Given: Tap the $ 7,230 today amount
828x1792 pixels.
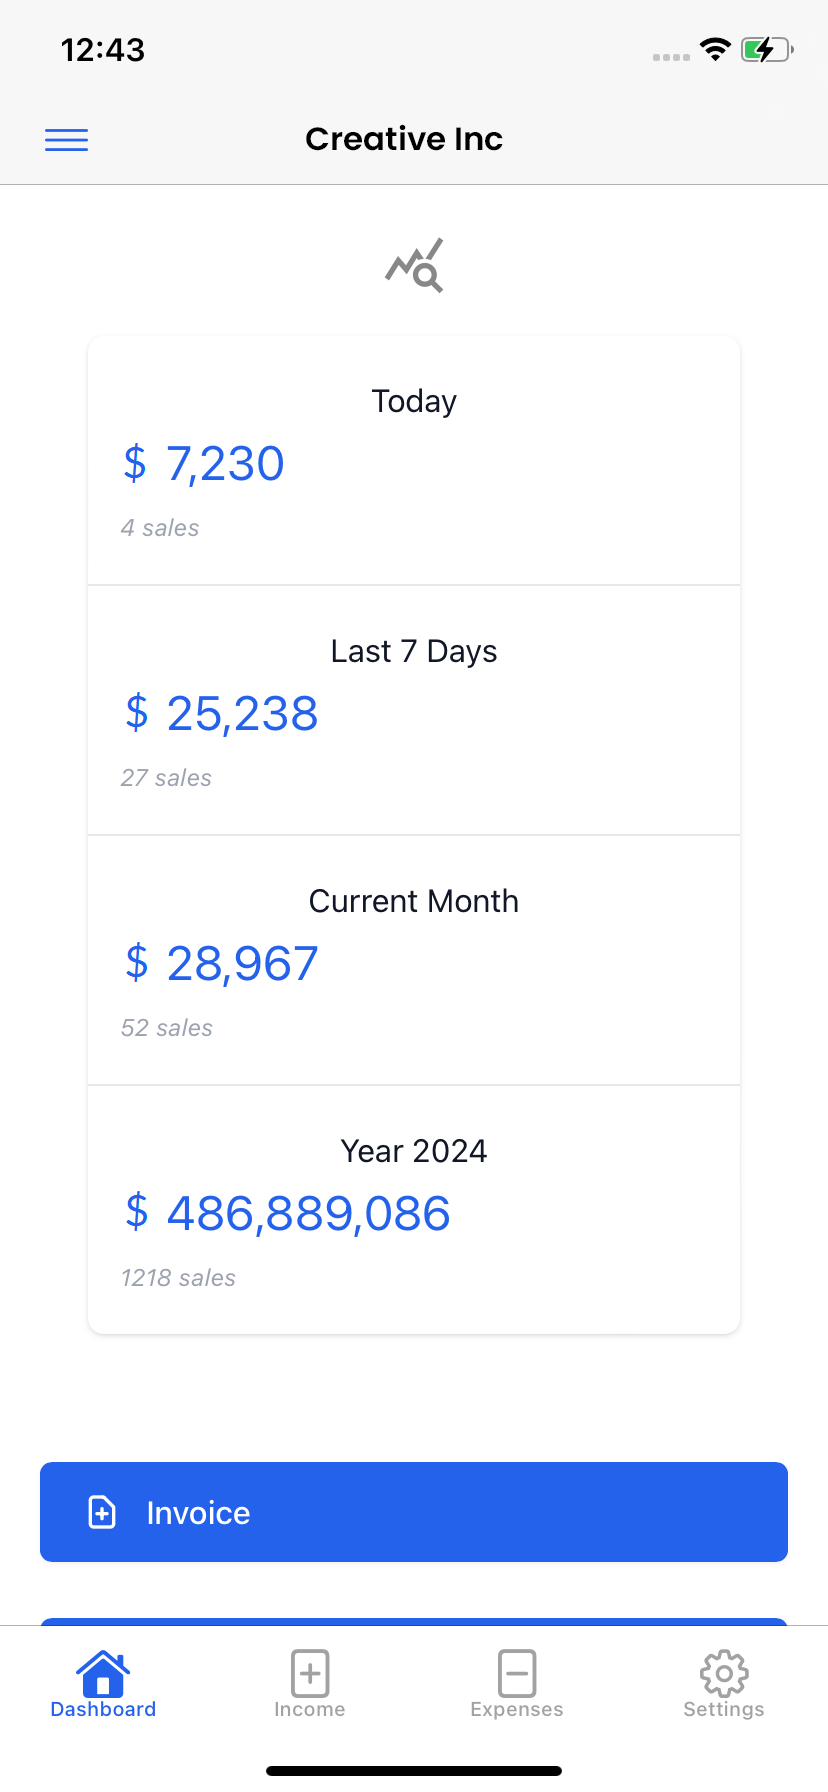Looking at the screenshot, I should coord(204,464).
